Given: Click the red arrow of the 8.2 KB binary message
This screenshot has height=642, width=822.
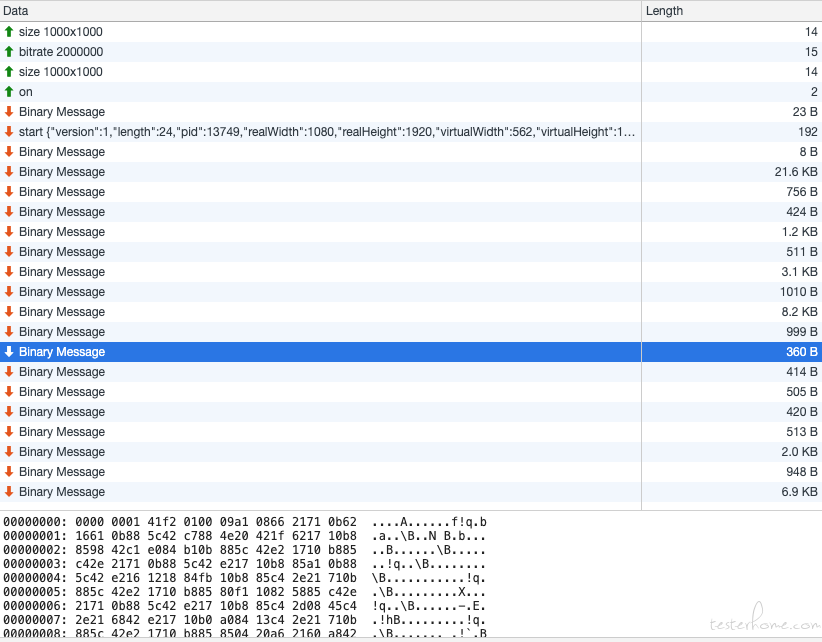Looking at the screenshot, I should pos(9,312).
